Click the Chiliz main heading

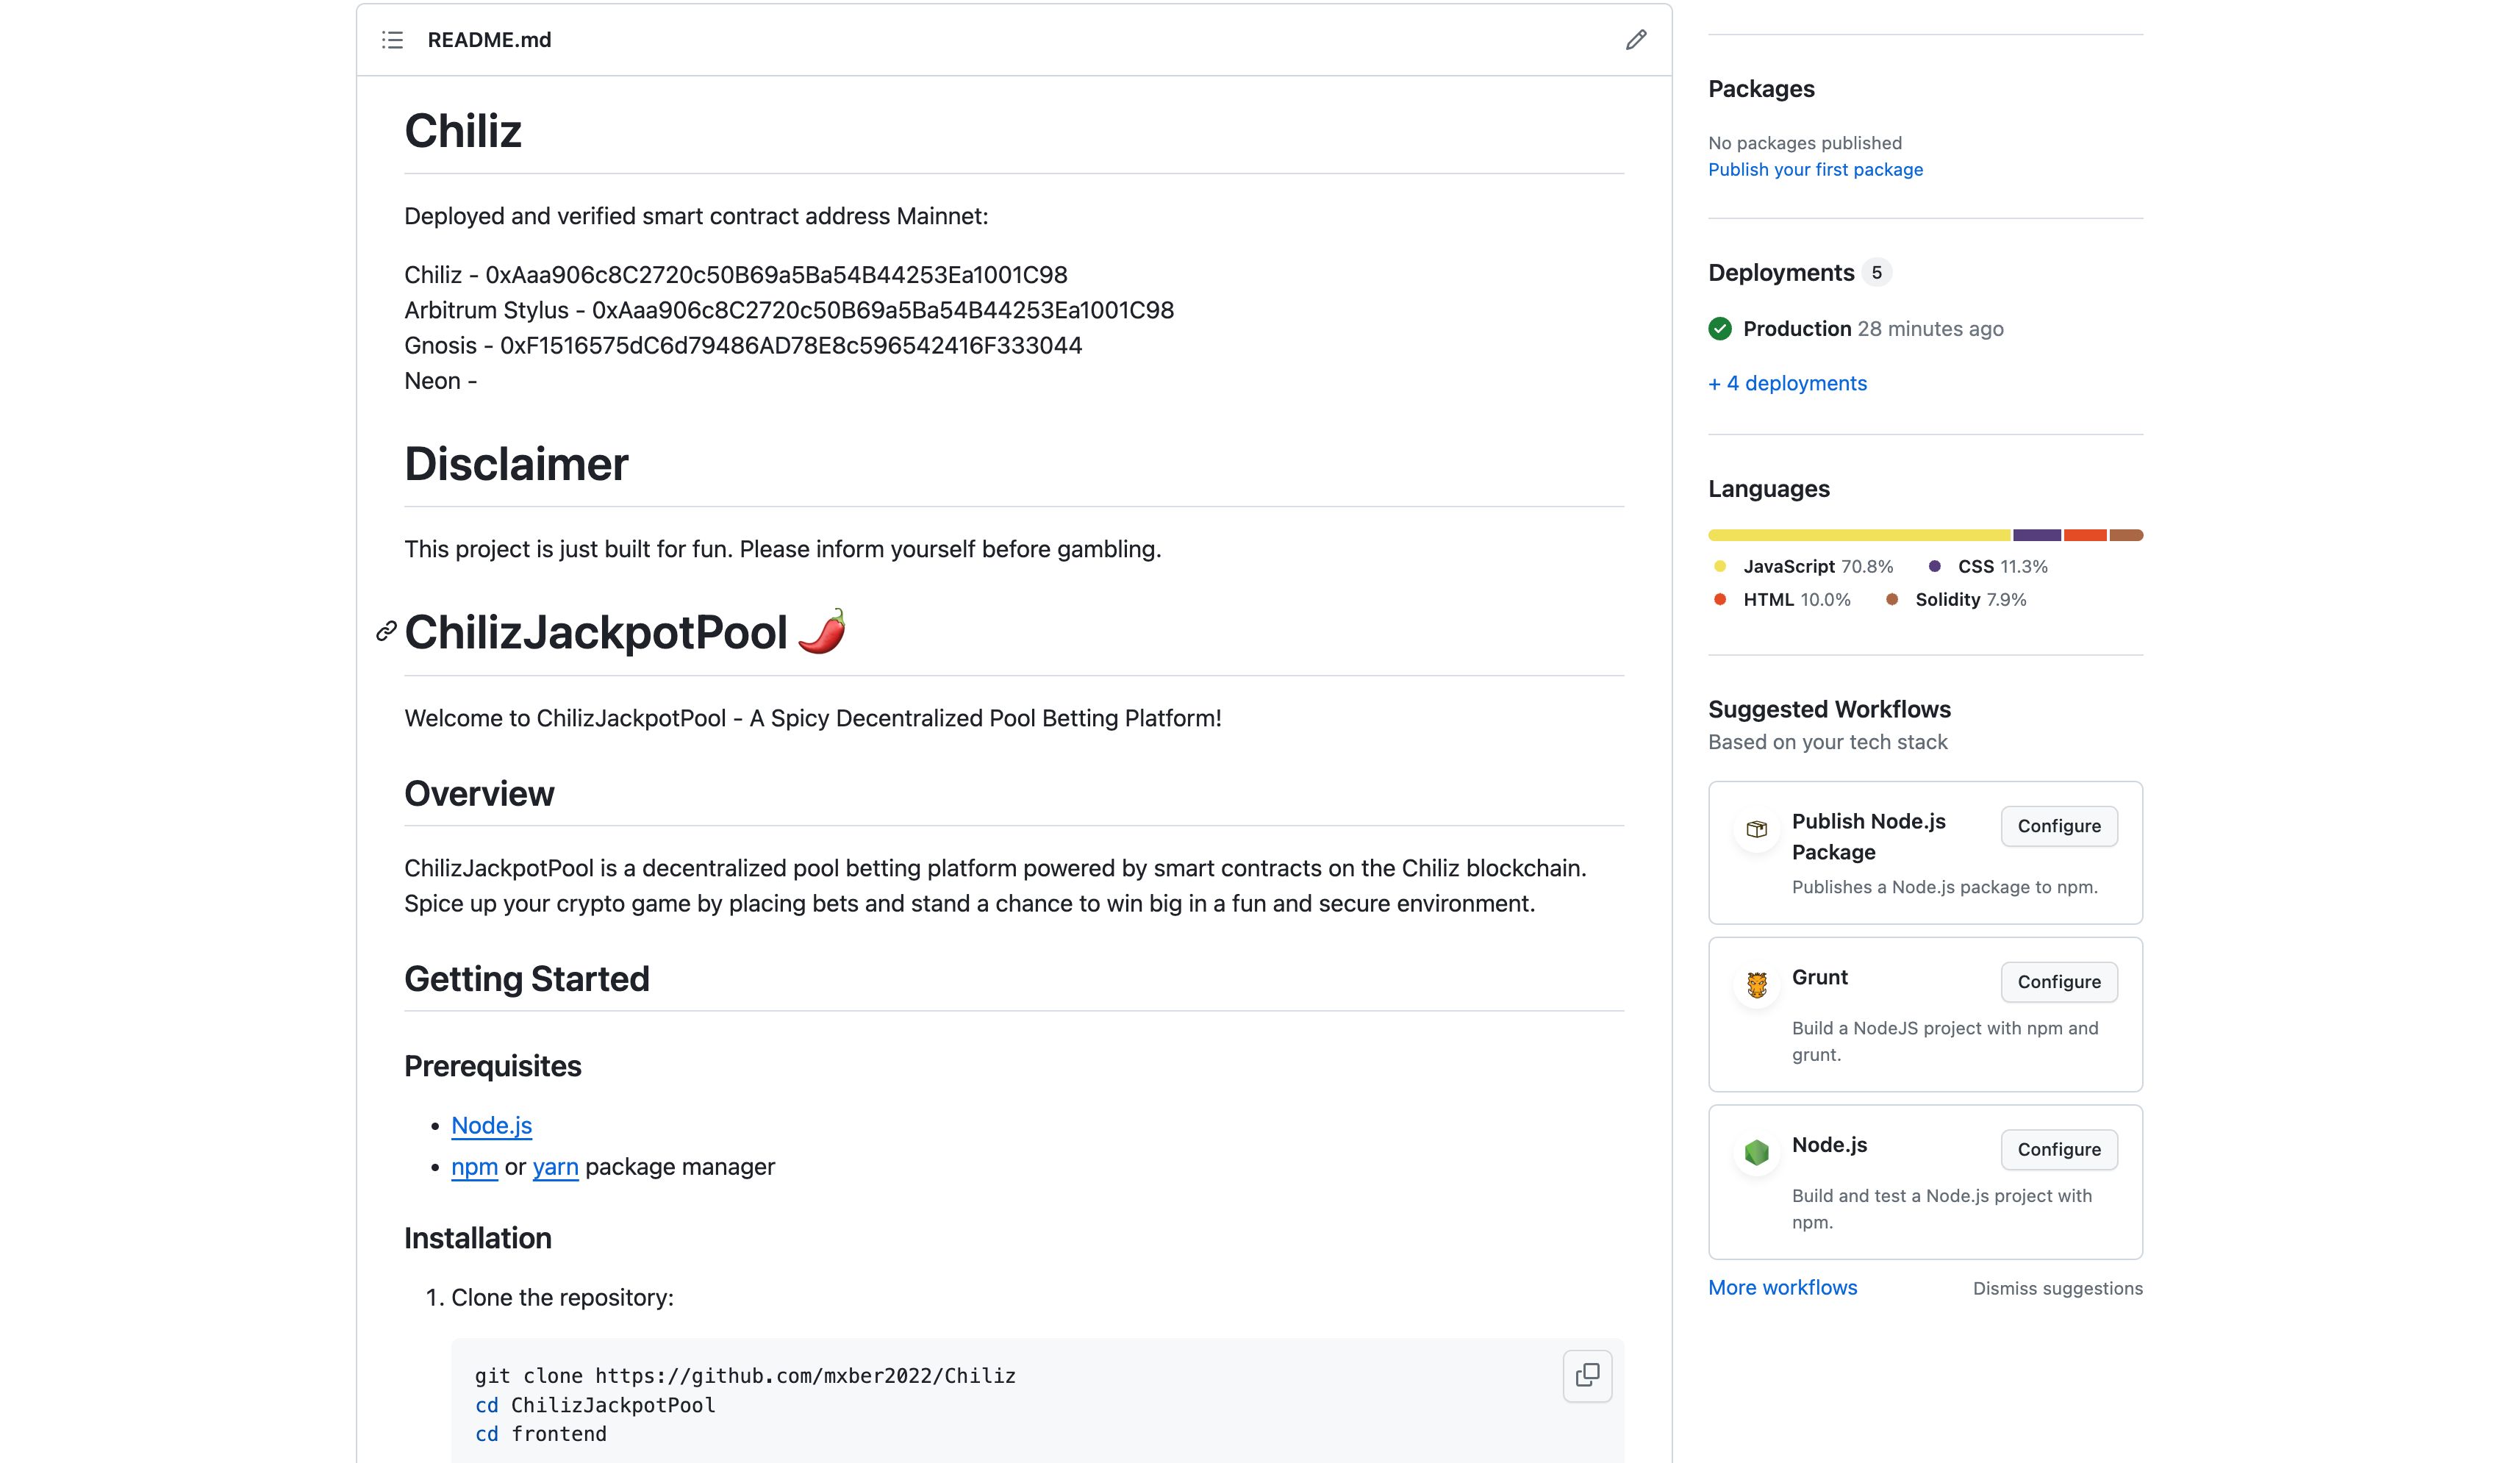(x=463, y=131)
